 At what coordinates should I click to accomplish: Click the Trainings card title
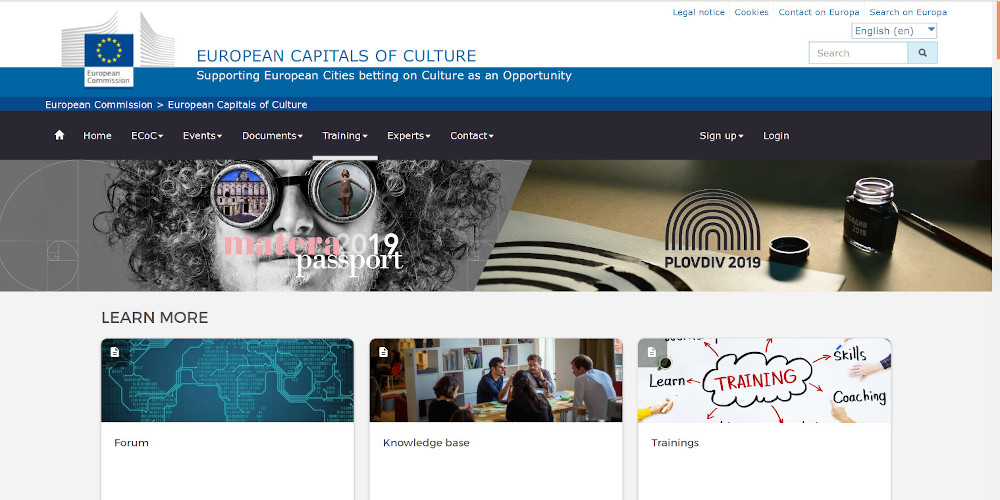(x=675, y=443)
